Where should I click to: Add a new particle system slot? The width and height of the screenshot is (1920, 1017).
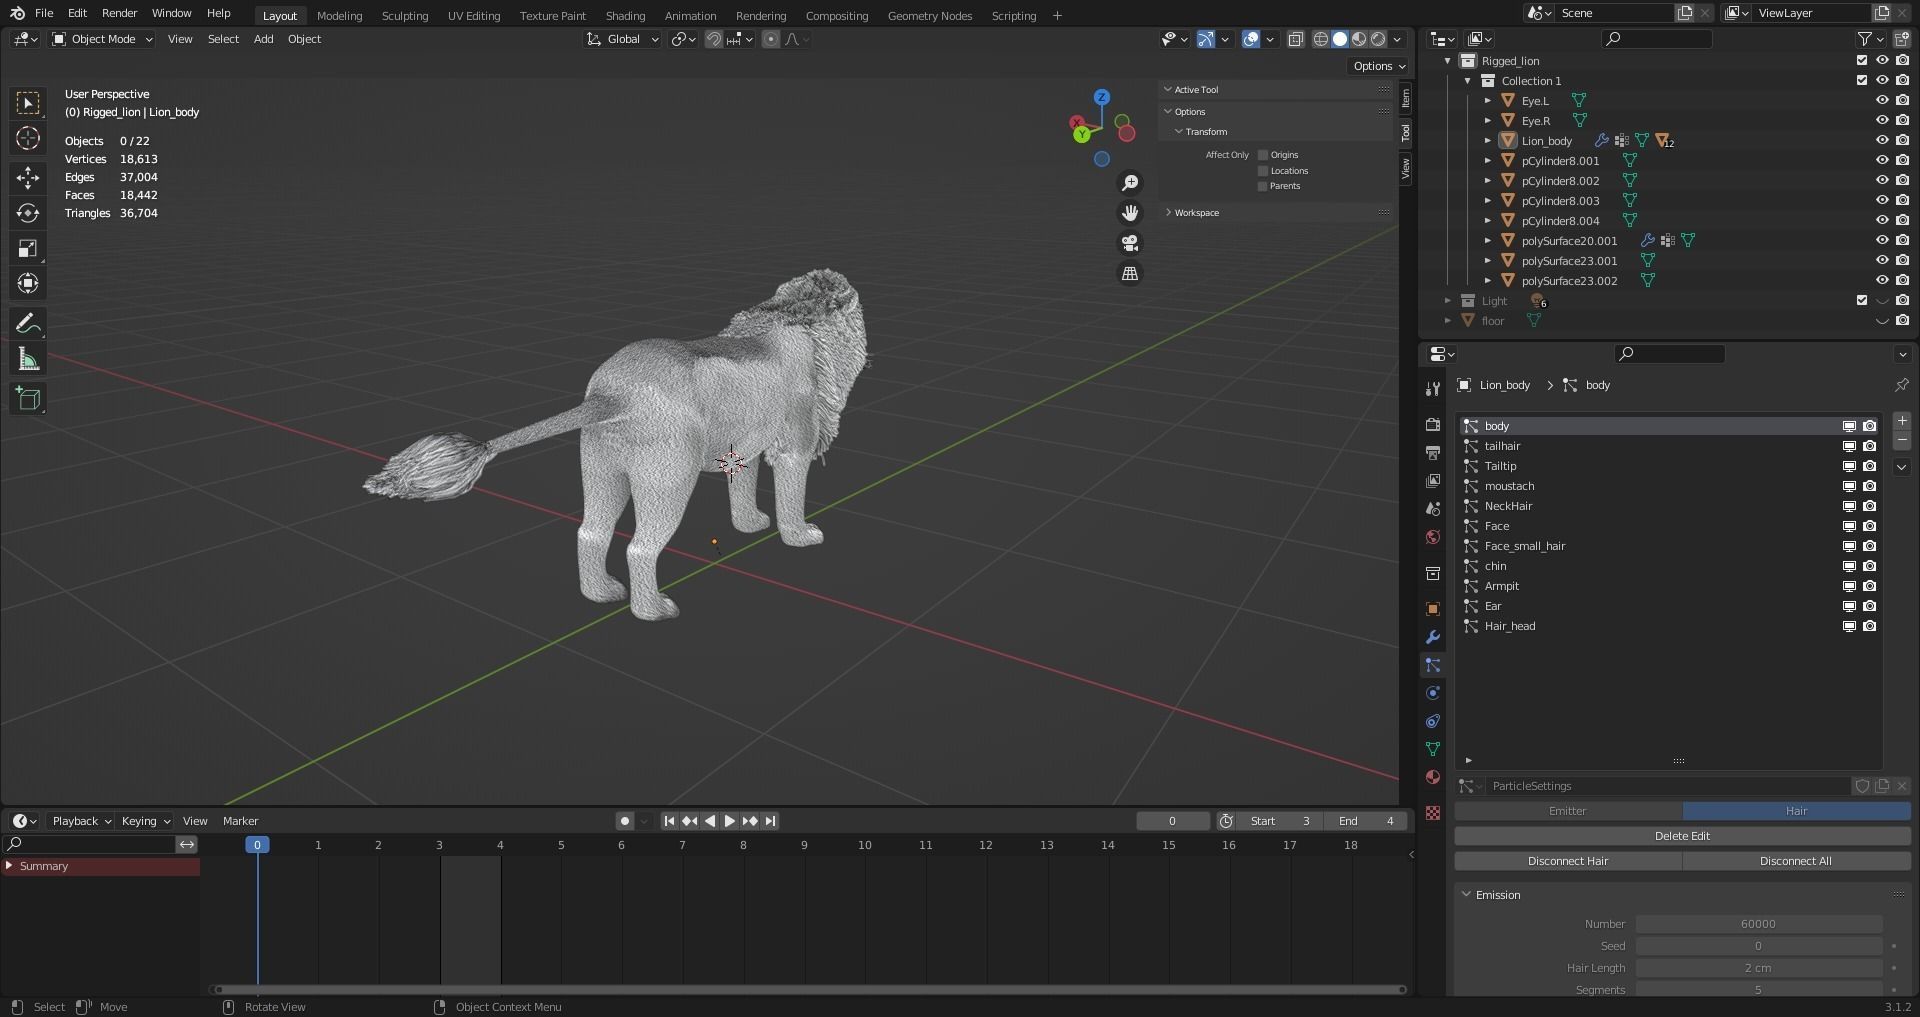coord(1902,421)
